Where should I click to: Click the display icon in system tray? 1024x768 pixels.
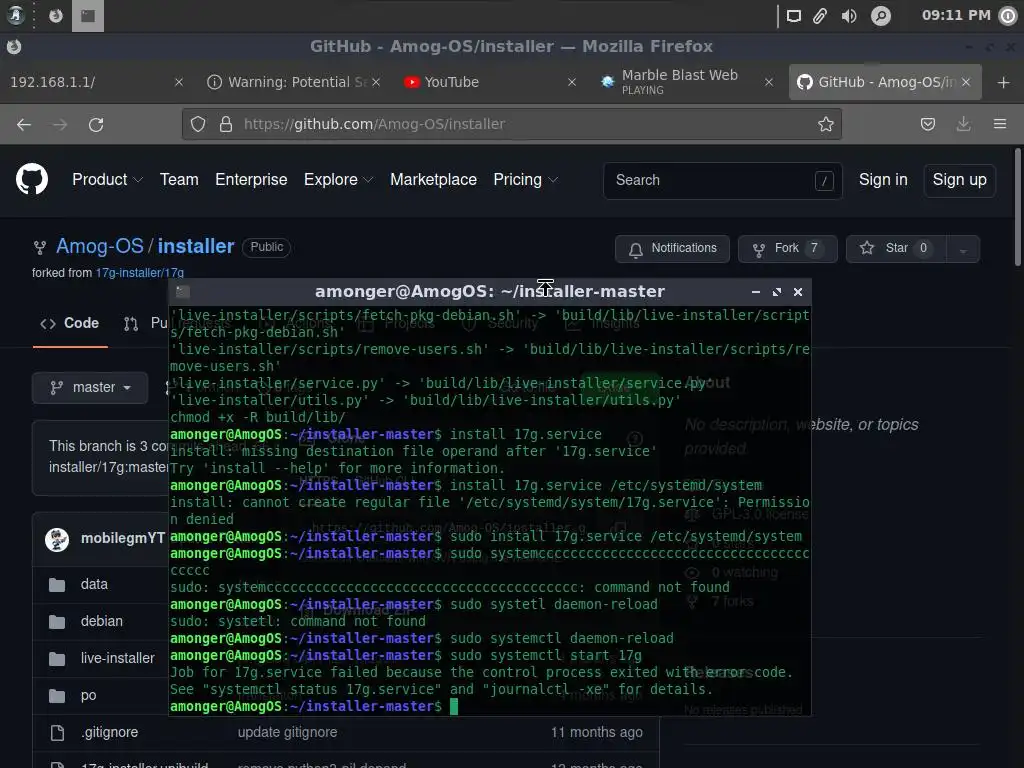click(793, 16)
